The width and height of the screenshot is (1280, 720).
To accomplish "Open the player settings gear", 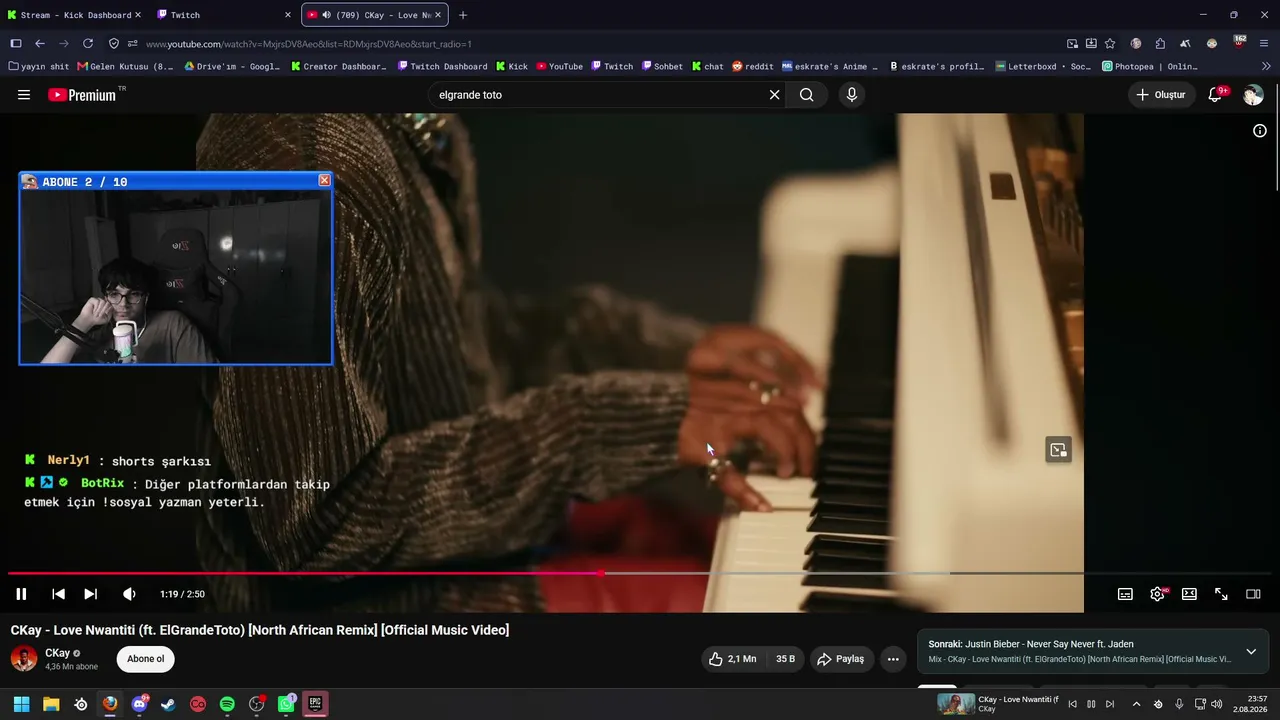I will (1157, 594).
